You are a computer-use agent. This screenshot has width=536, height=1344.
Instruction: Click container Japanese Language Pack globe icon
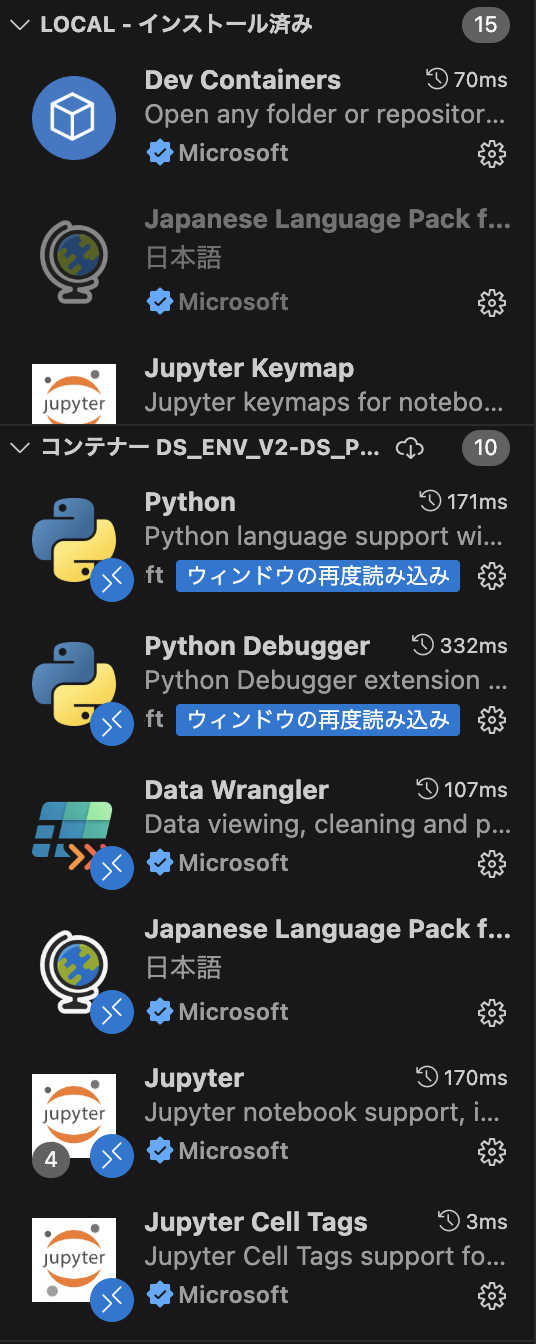74,970
